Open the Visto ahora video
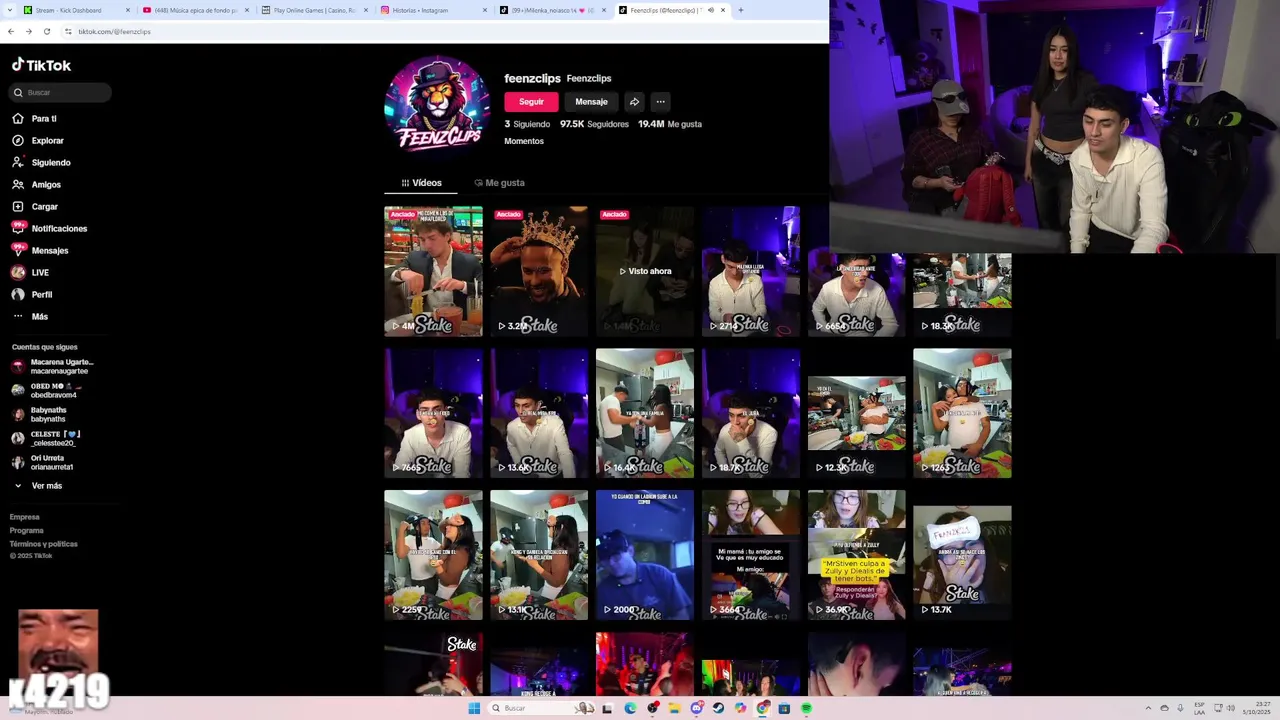The image size is (1280, 720). (645, 271)
